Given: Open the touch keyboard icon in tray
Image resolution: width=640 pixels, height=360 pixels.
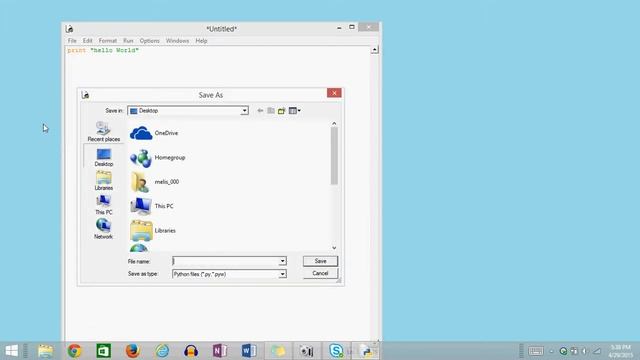Looking at the screenshot, I should click(536, 351).
